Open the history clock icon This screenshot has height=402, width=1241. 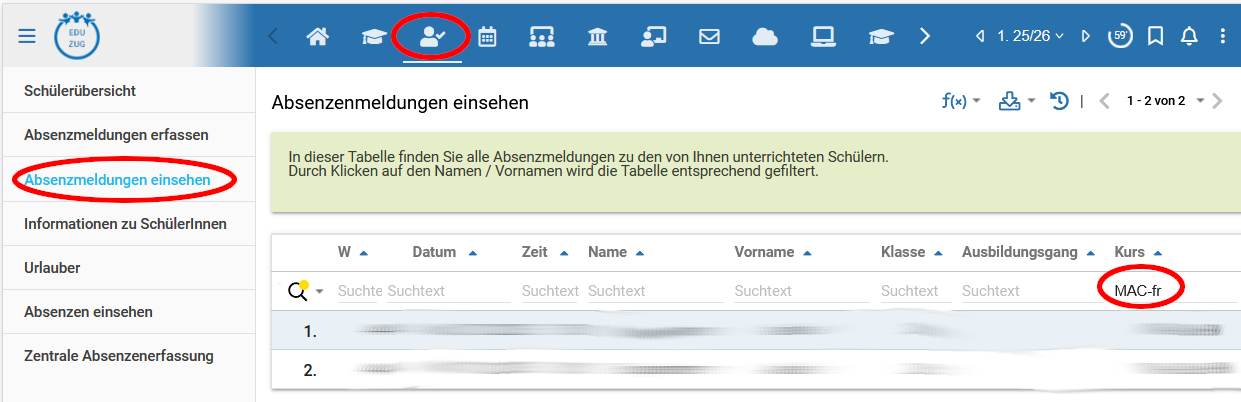[x=1060, y=101]
